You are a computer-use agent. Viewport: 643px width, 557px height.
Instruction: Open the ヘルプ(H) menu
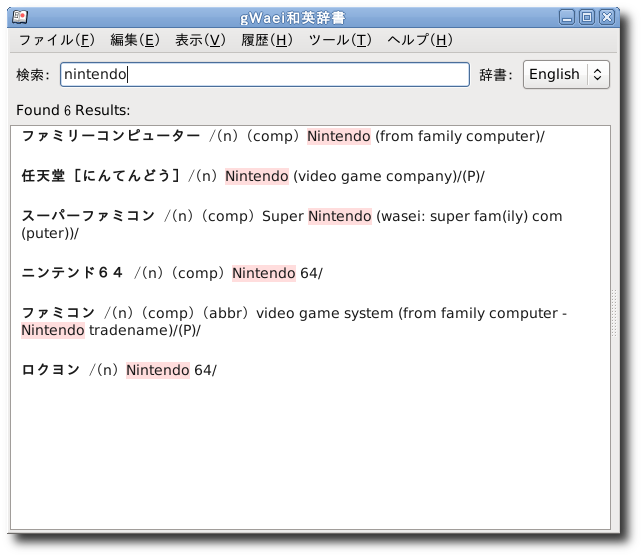pos(420,40)
